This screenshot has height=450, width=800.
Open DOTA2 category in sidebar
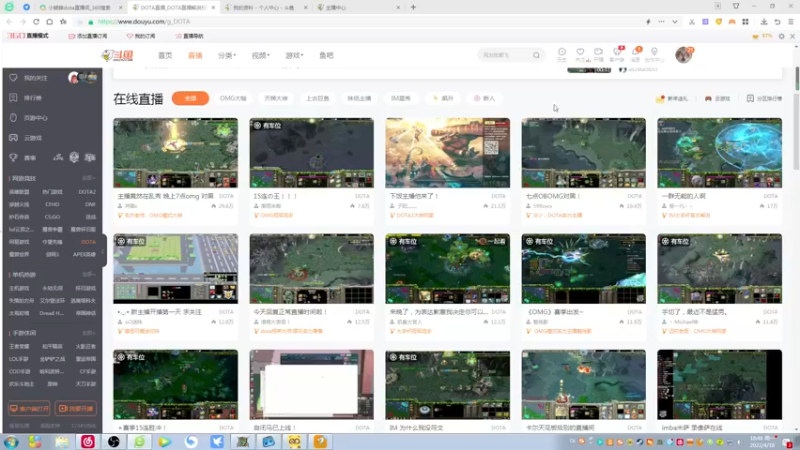pos(87,192)
